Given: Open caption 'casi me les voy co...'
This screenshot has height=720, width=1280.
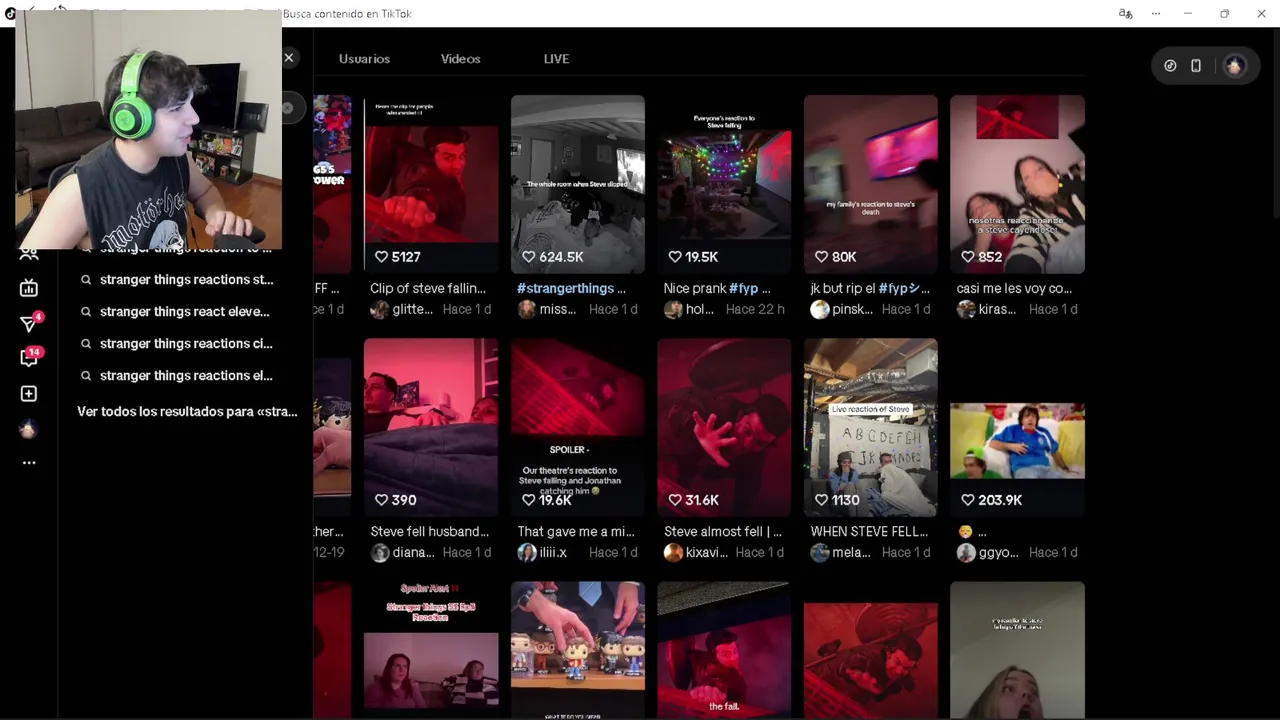Looking at the screenshot, I should (1014, 288).
